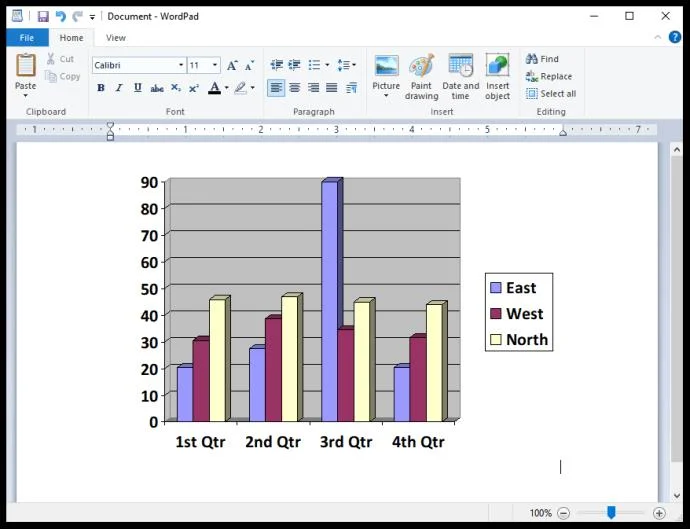The image size is (690, 529).
Task: Click the Redo arrow in title bar
Action: pyautogui.click(x=77, y=17)
